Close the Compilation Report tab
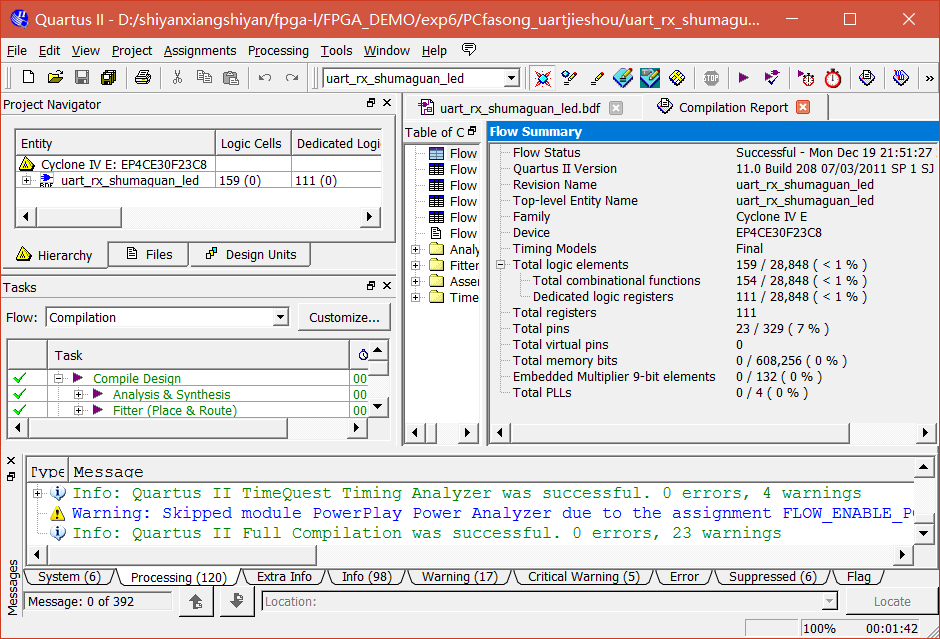Viewport: 940px width, 639px height. pos(803,107)
